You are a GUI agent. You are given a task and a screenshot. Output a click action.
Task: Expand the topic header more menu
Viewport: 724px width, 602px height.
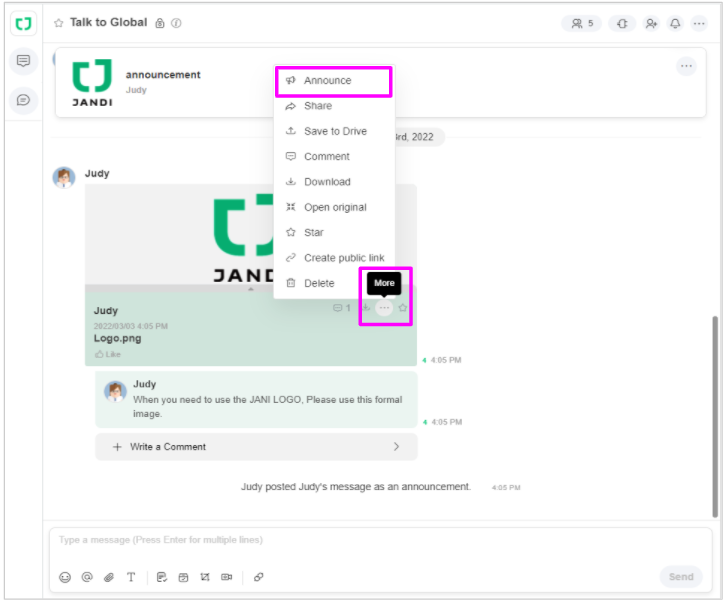pyautogui.click(x=699, y=23)
